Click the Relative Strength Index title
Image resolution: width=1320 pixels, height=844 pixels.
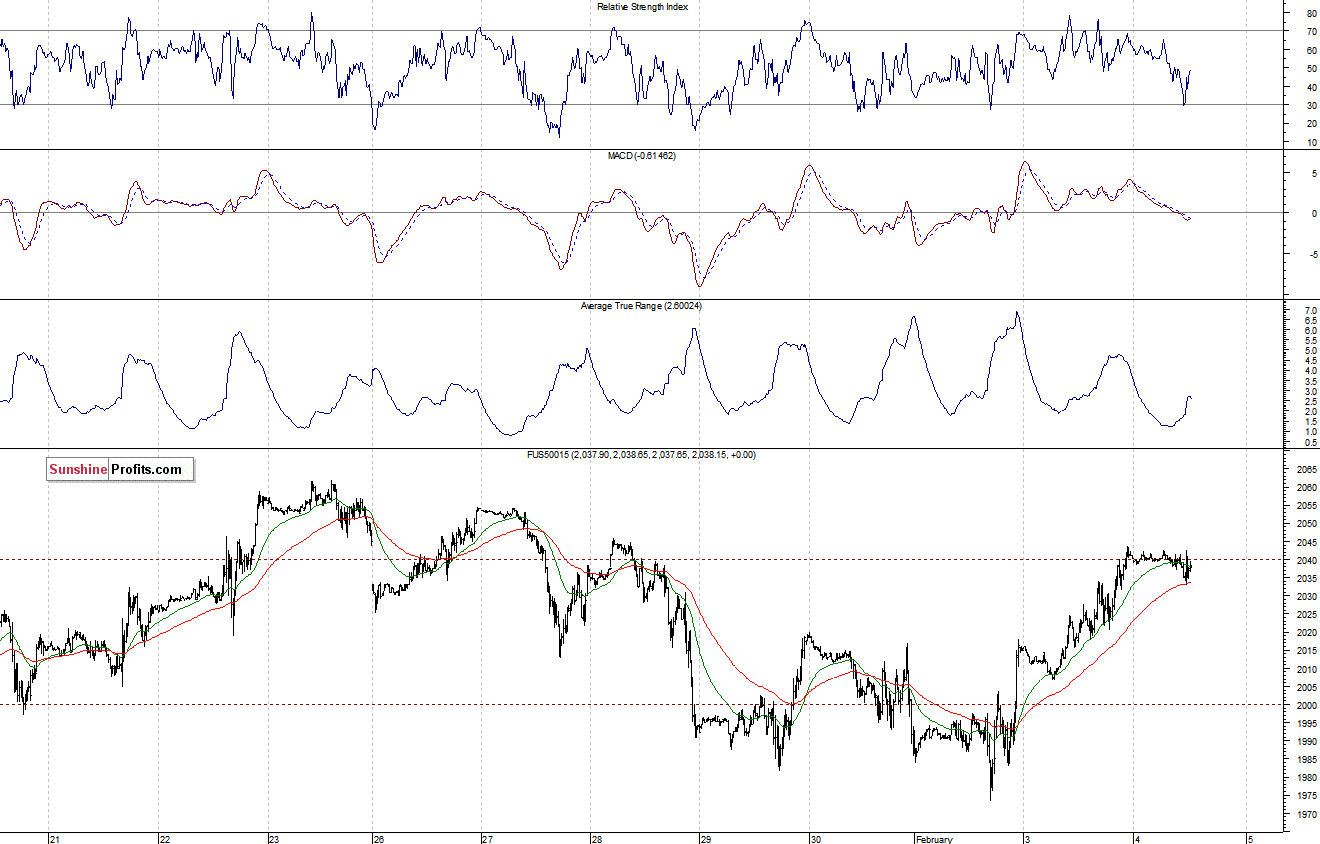(642, 7)
